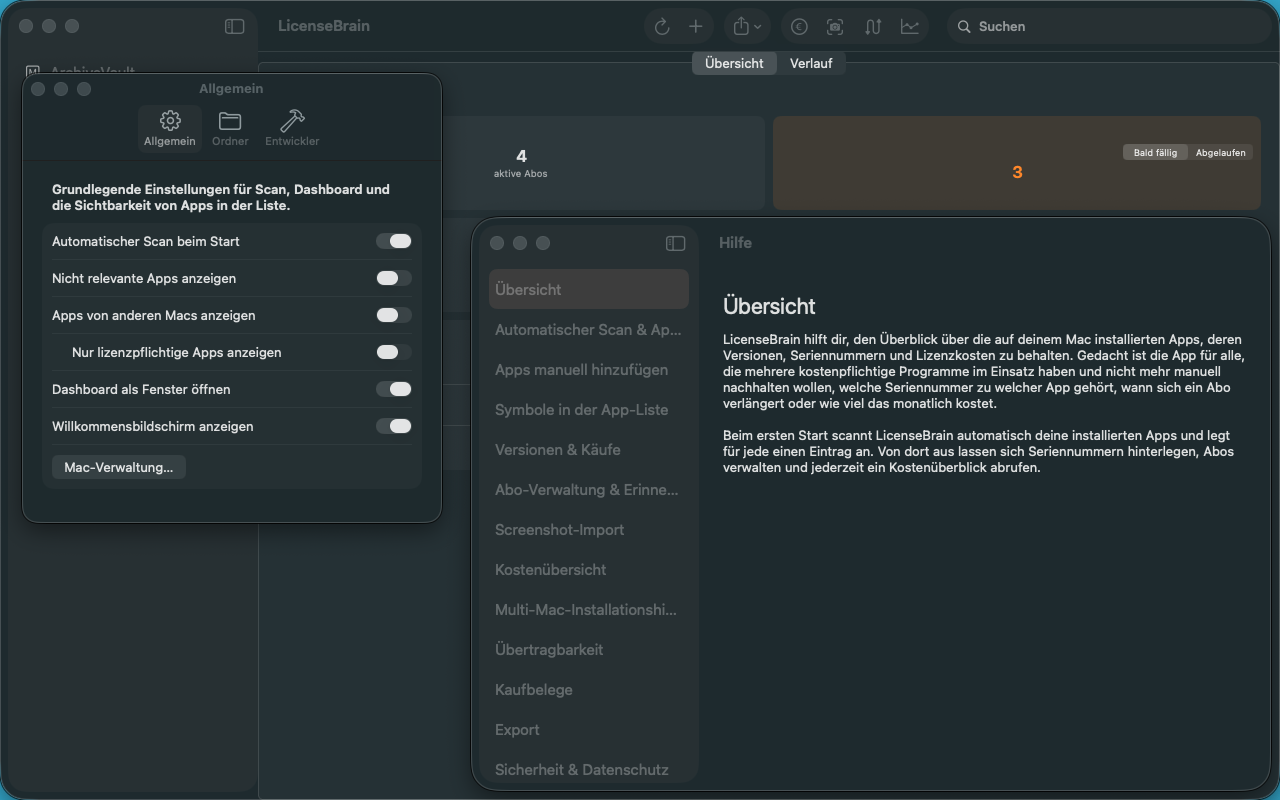This screenshot has width=1280, height=800.
Task: Open the chart statistics icon
Action: (x=910, y=27)
